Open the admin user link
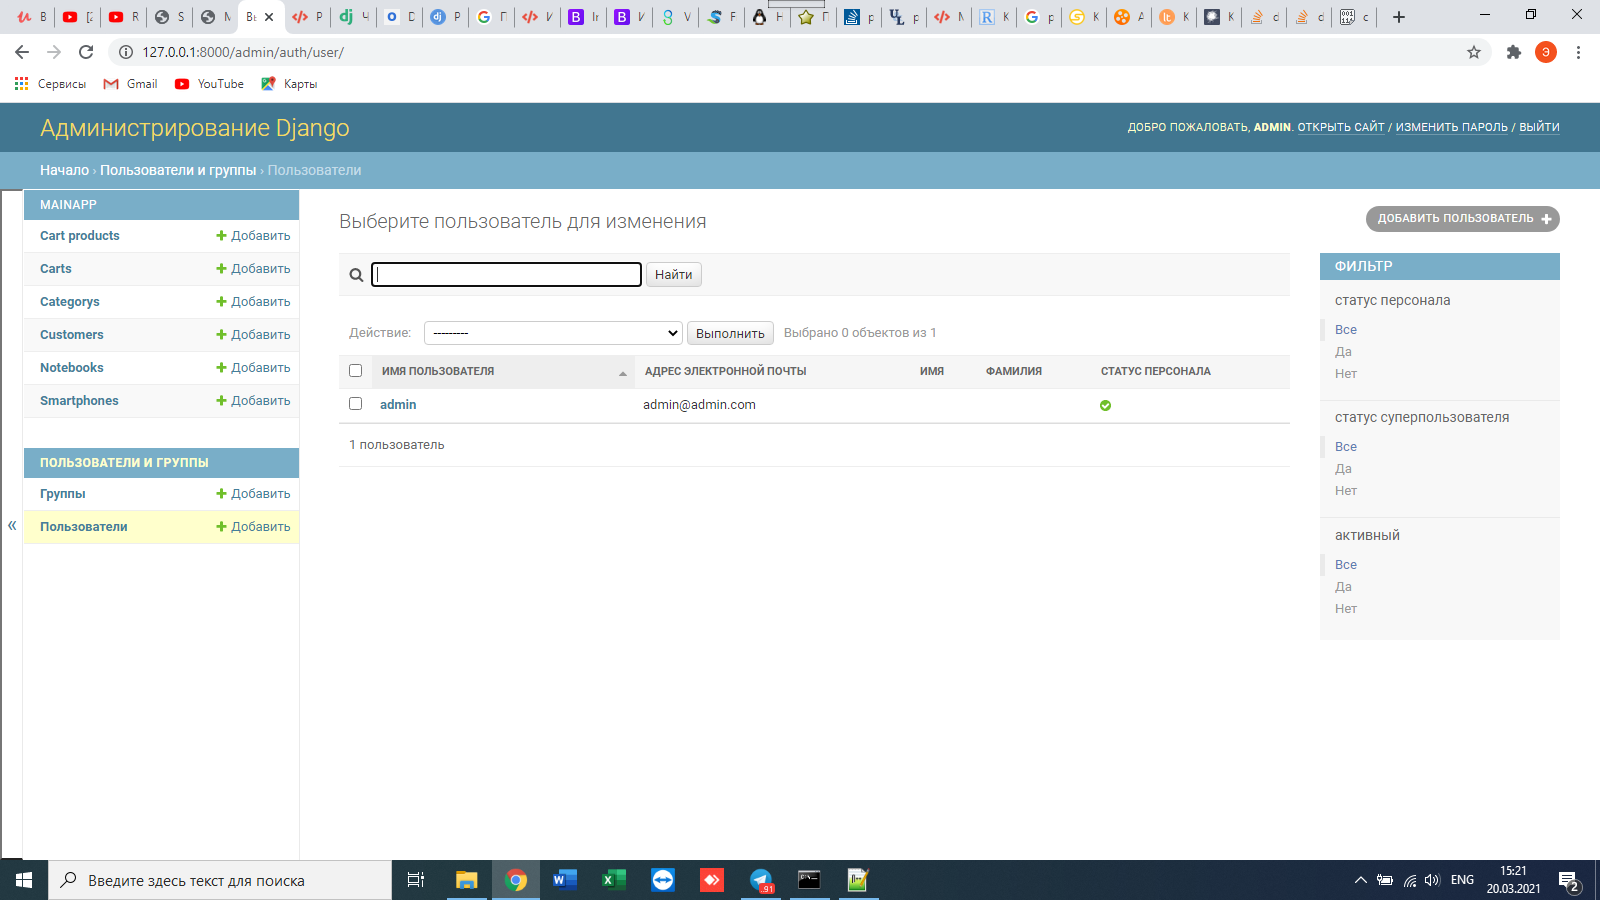Screen dimensions: 1600x900 (x=398, y=405)
